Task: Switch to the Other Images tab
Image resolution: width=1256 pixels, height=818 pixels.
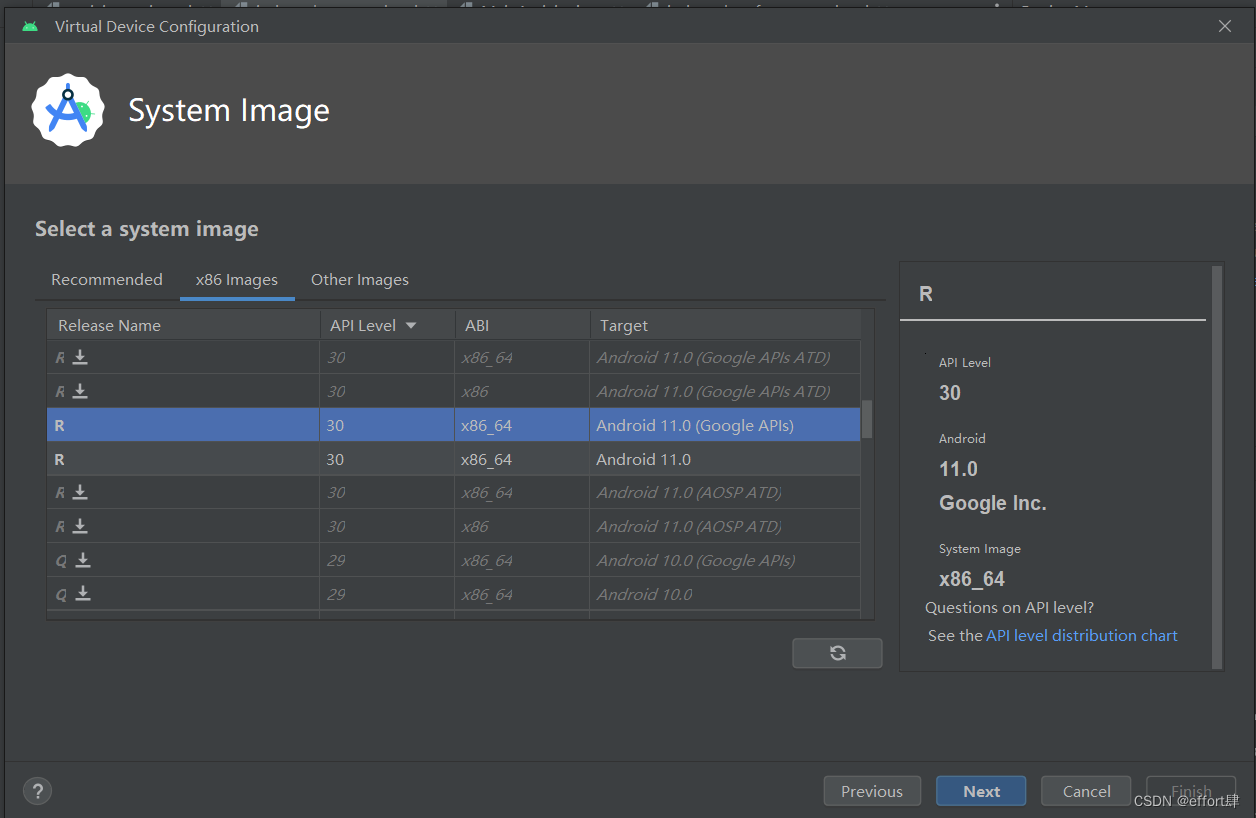Action: [x=360, y=280]
